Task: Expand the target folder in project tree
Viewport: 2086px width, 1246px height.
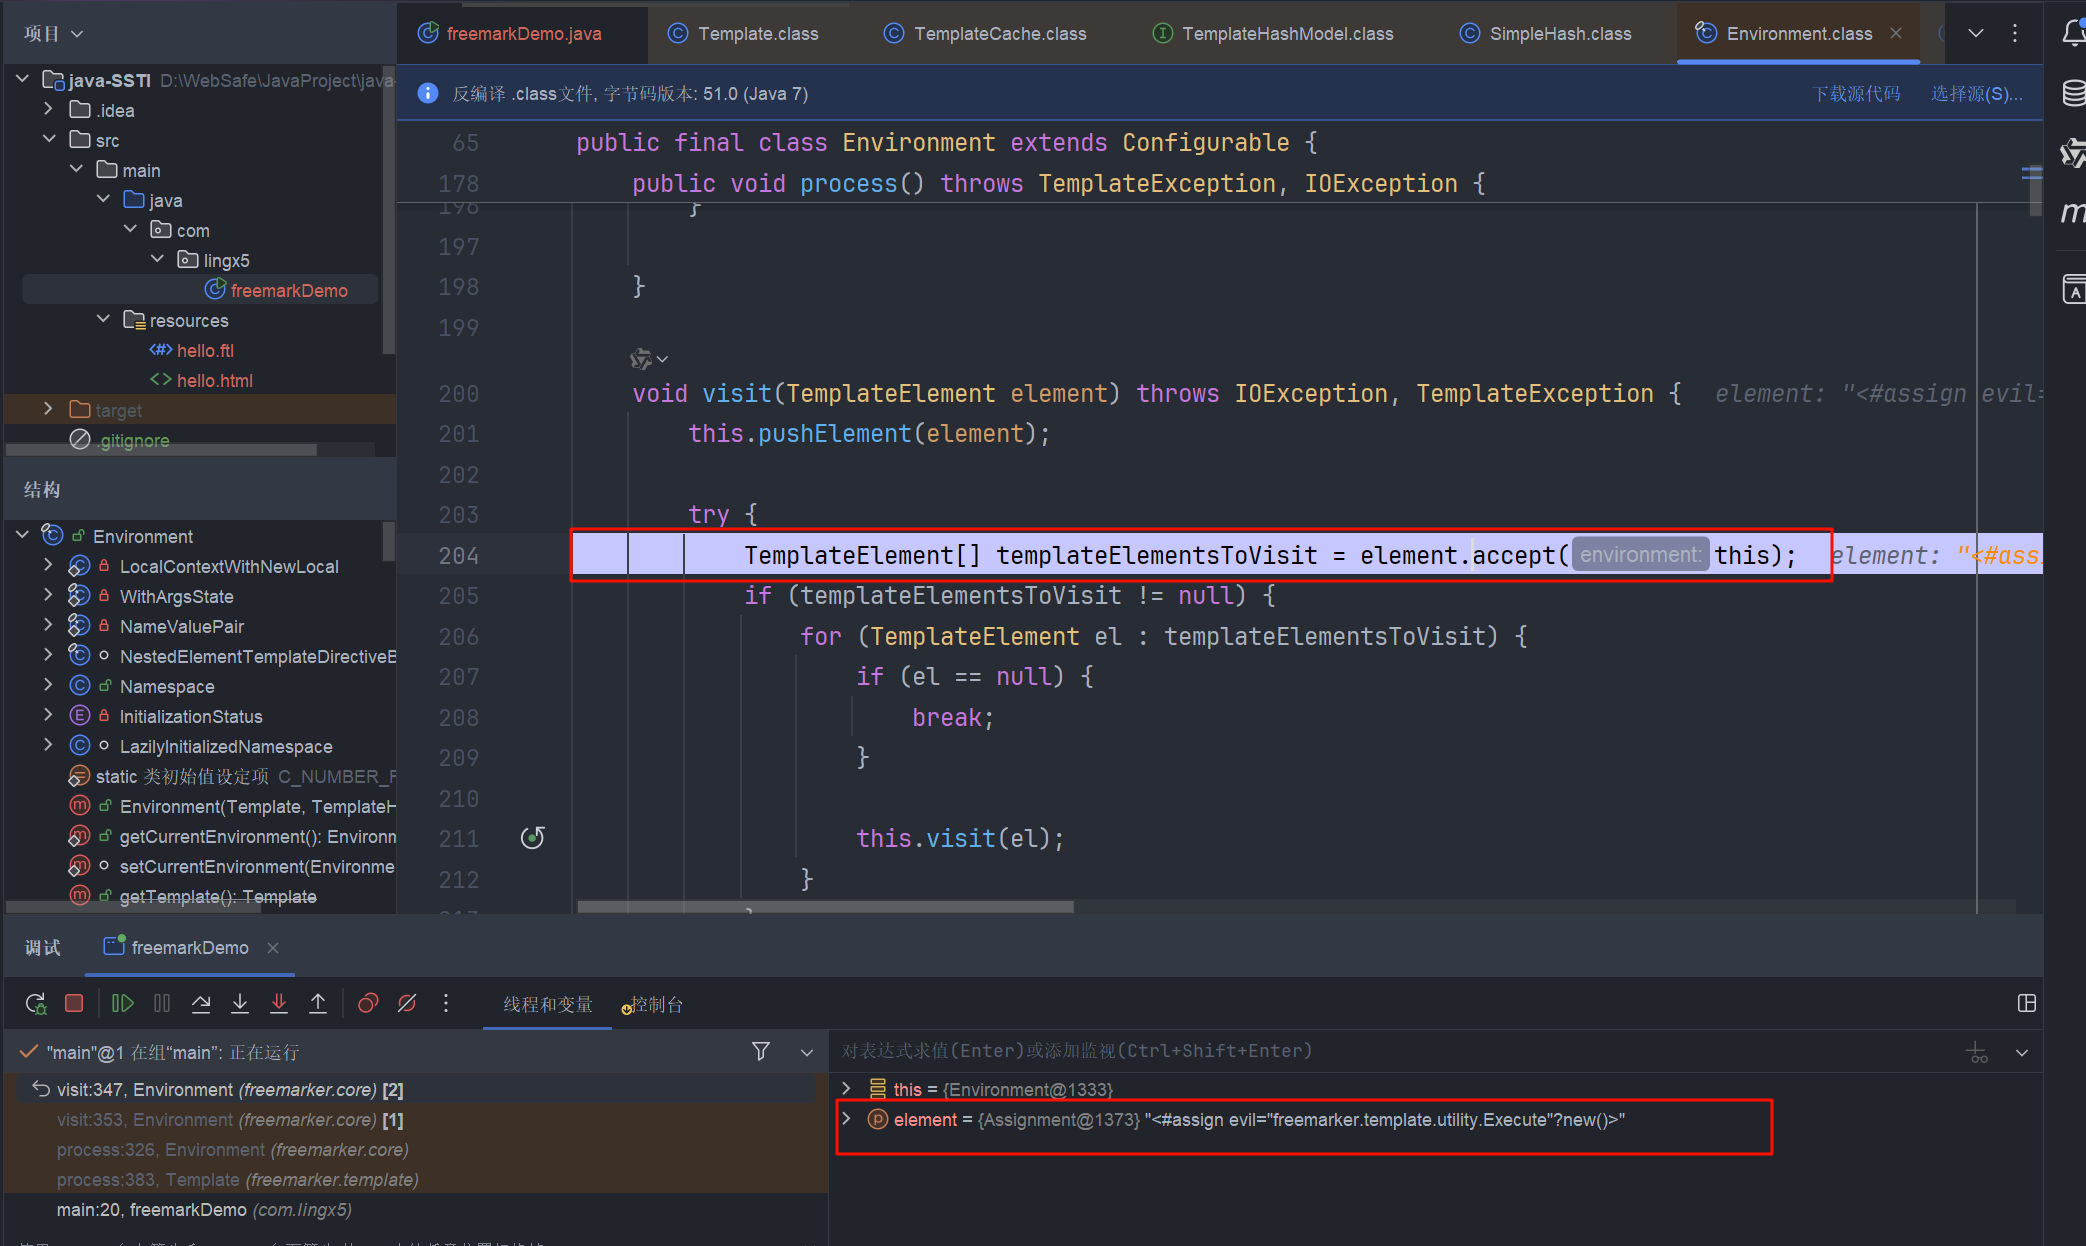Action: click(48, 409)
